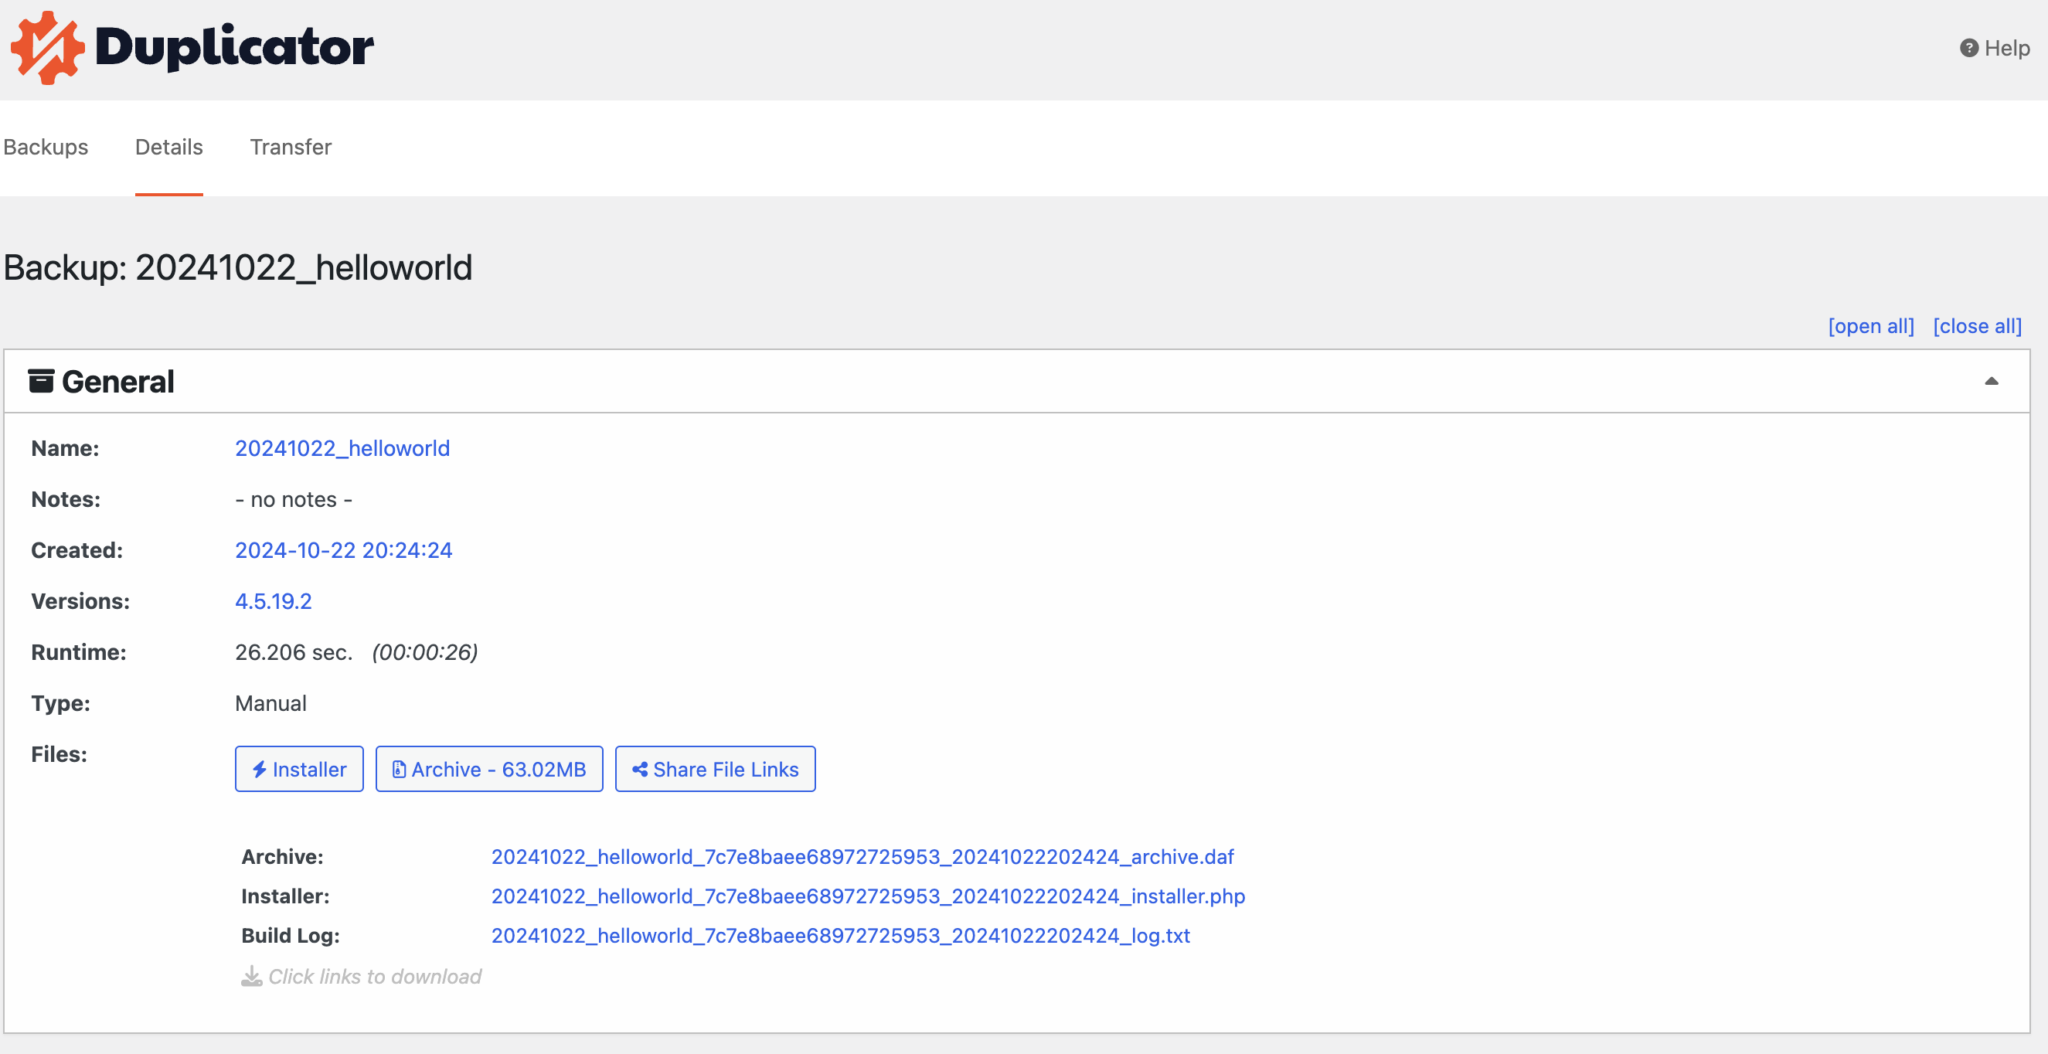Click the Help question mark icon
The height and width of the screenshot is (1054, 2048).
tap(1968, 48)
